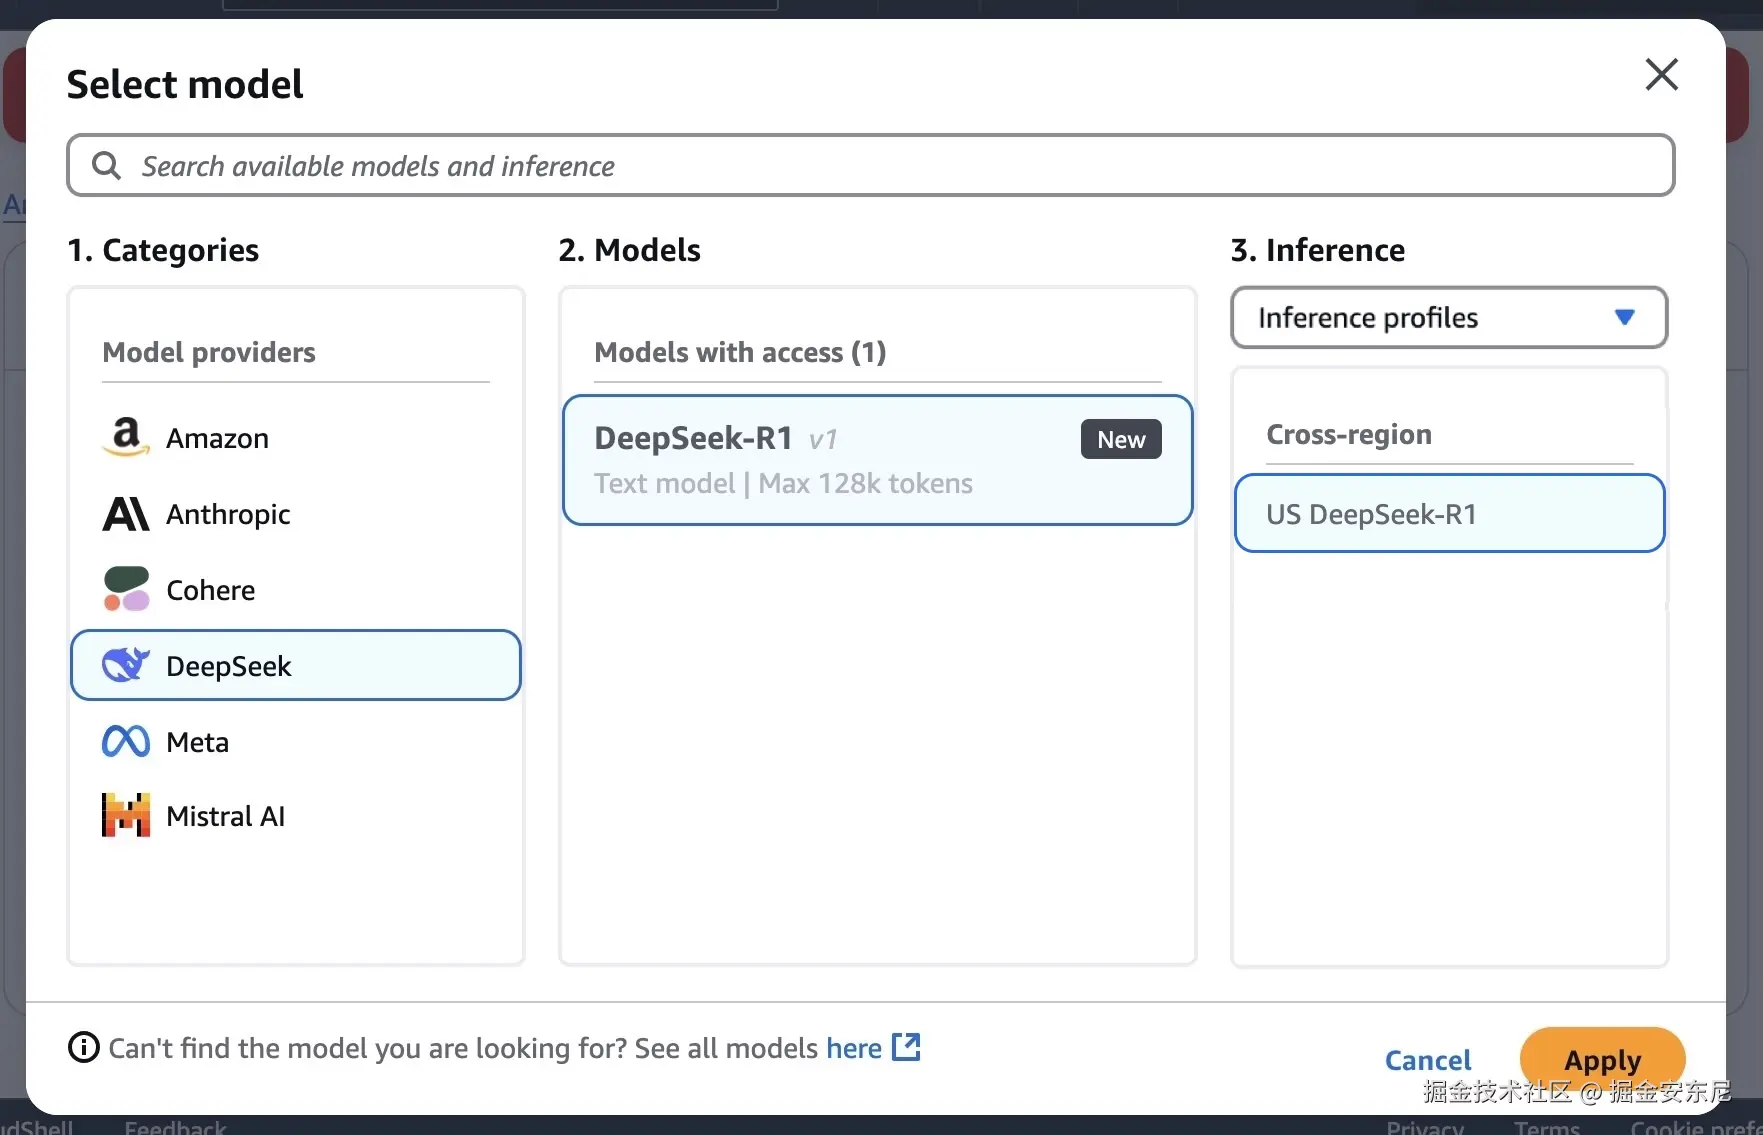
Task: Click the Meta infinity logo icon
Action: click(x=126, y=741)
